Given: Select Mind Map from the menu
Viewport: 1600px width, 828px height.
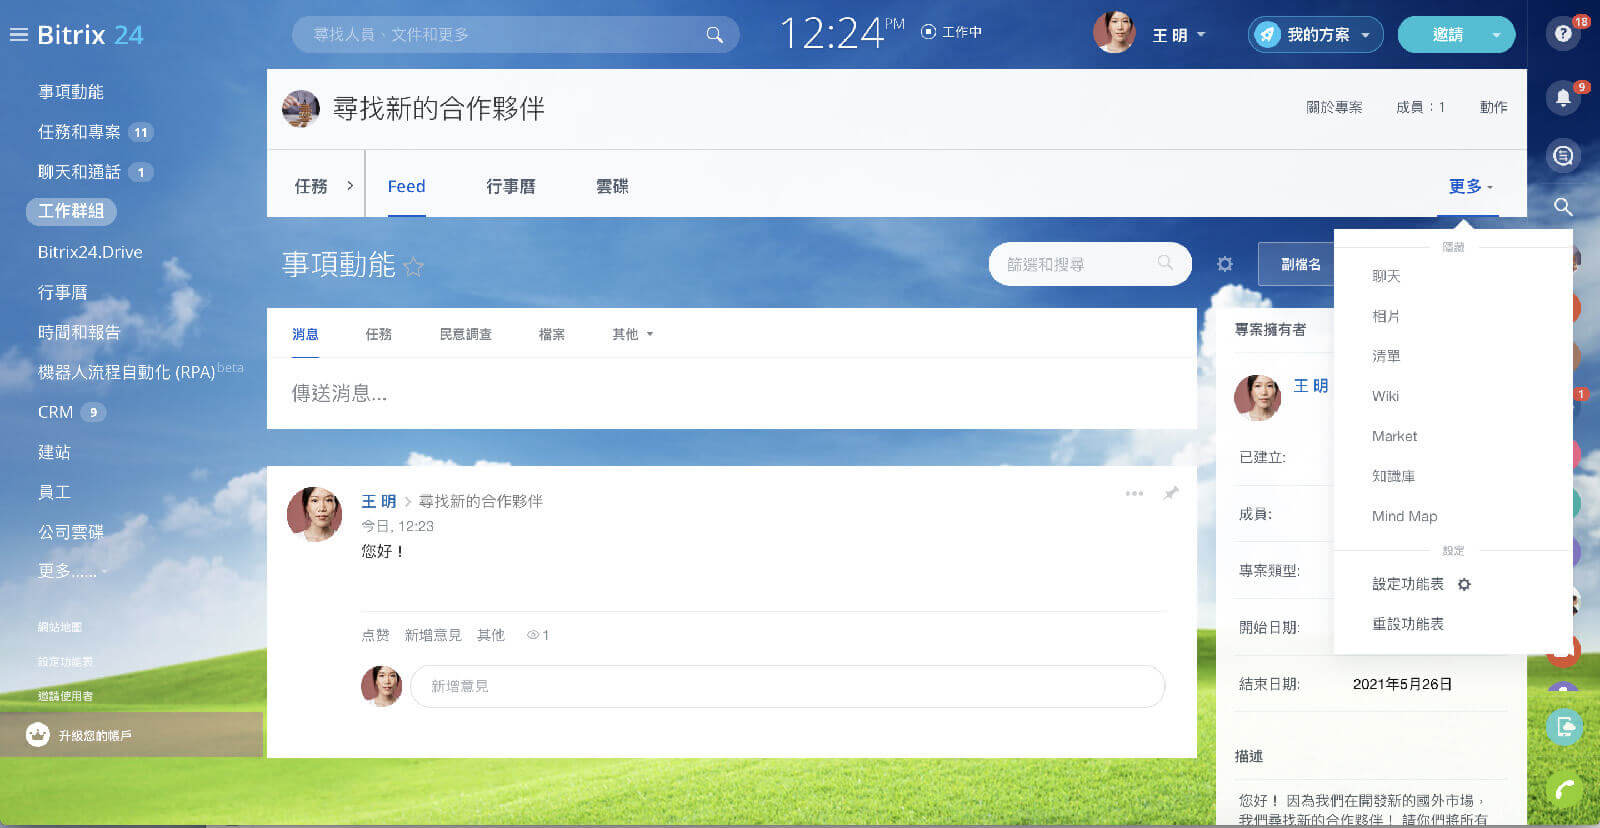Looking at the screenshot, I should (x=1404, y=516).
